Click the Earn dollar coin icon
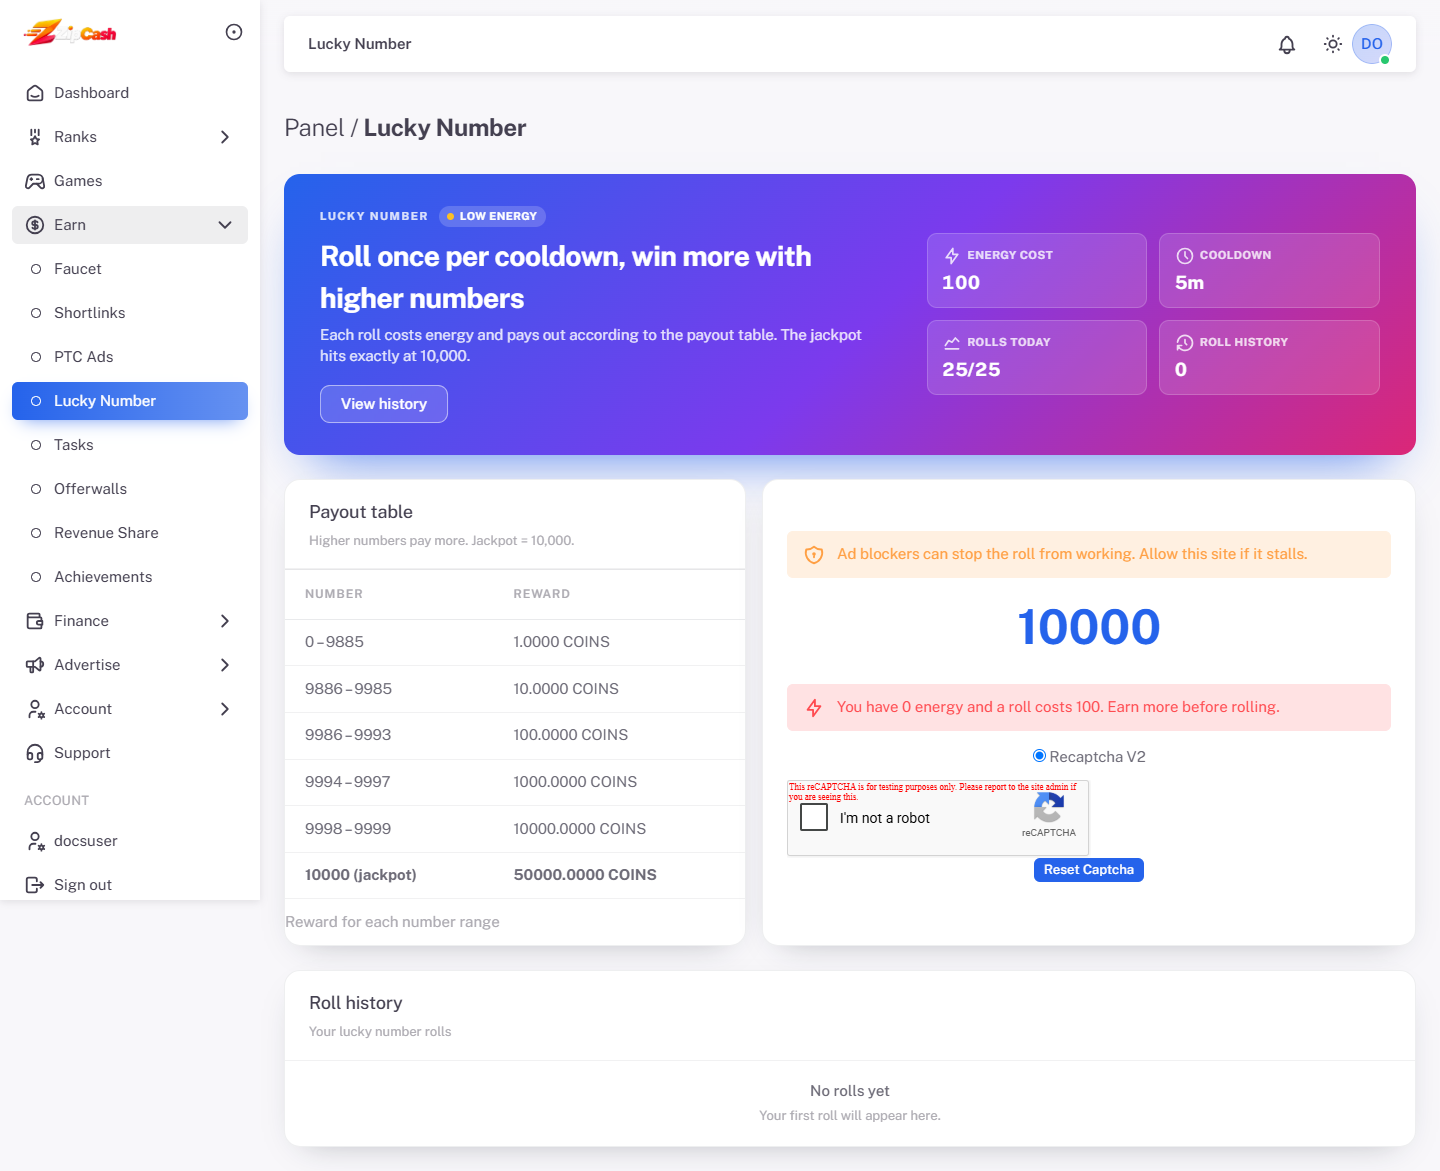 35,225
